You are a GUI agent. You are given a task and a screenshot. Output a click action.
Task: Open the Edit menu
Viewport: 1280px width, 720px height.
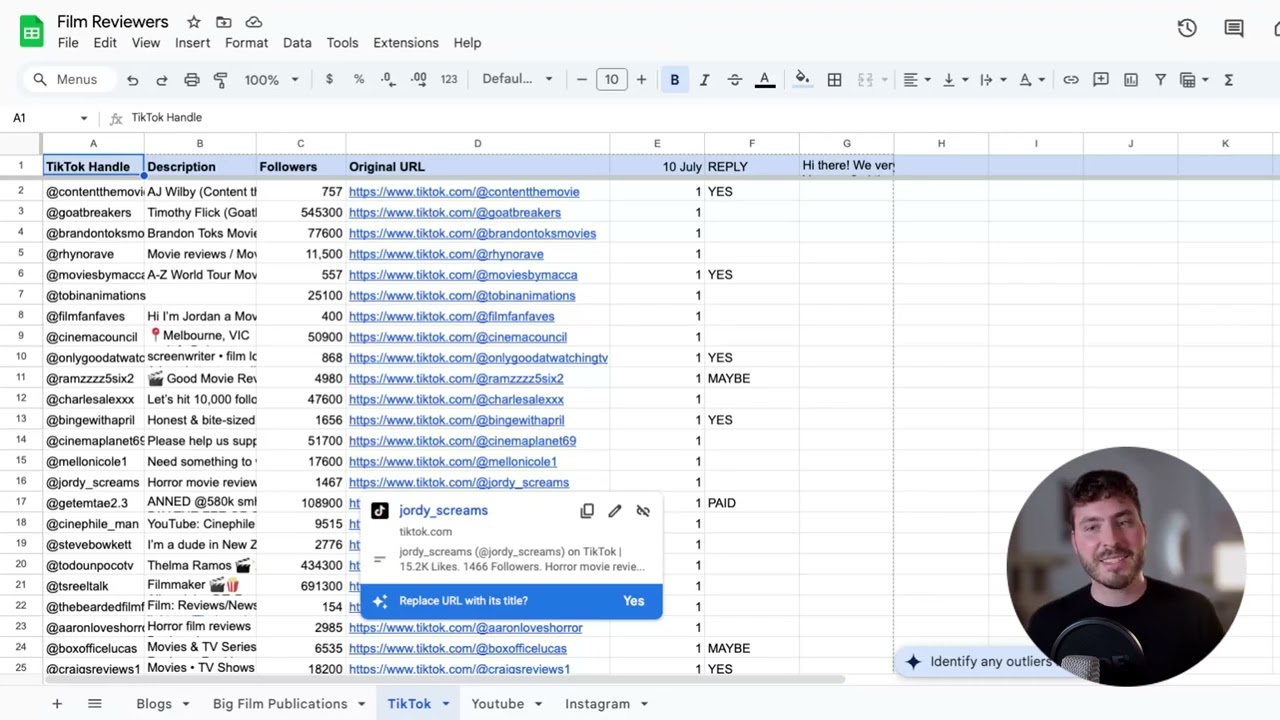tap(105, 43)
